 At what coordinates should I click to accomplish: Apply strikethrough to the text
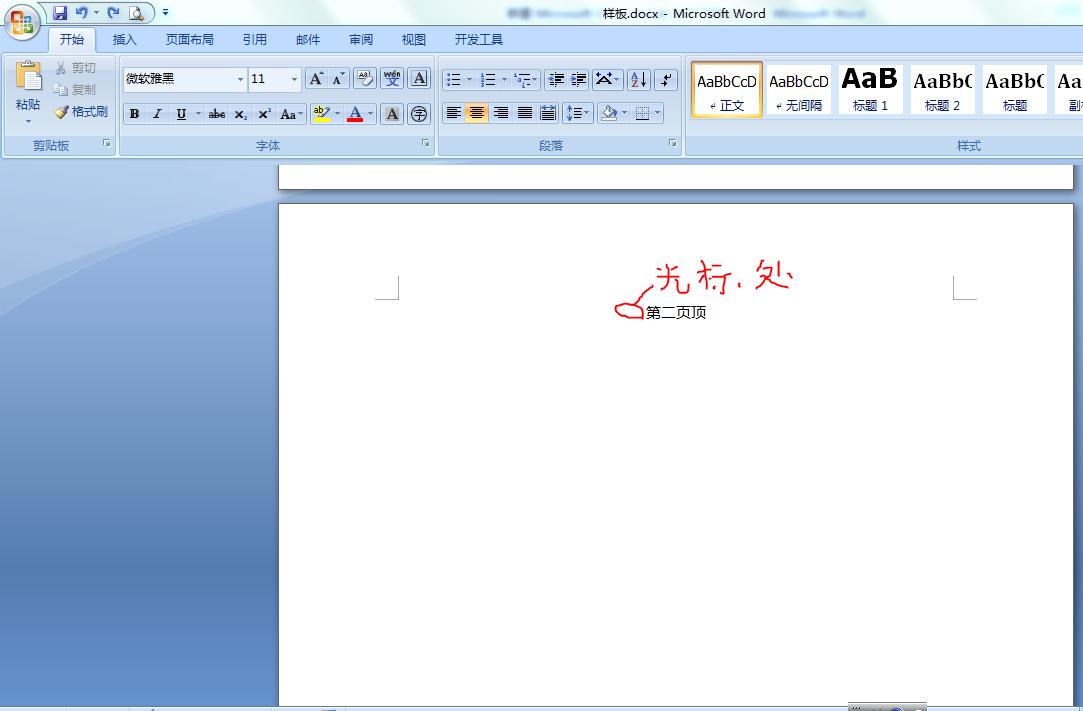[216, 114]
